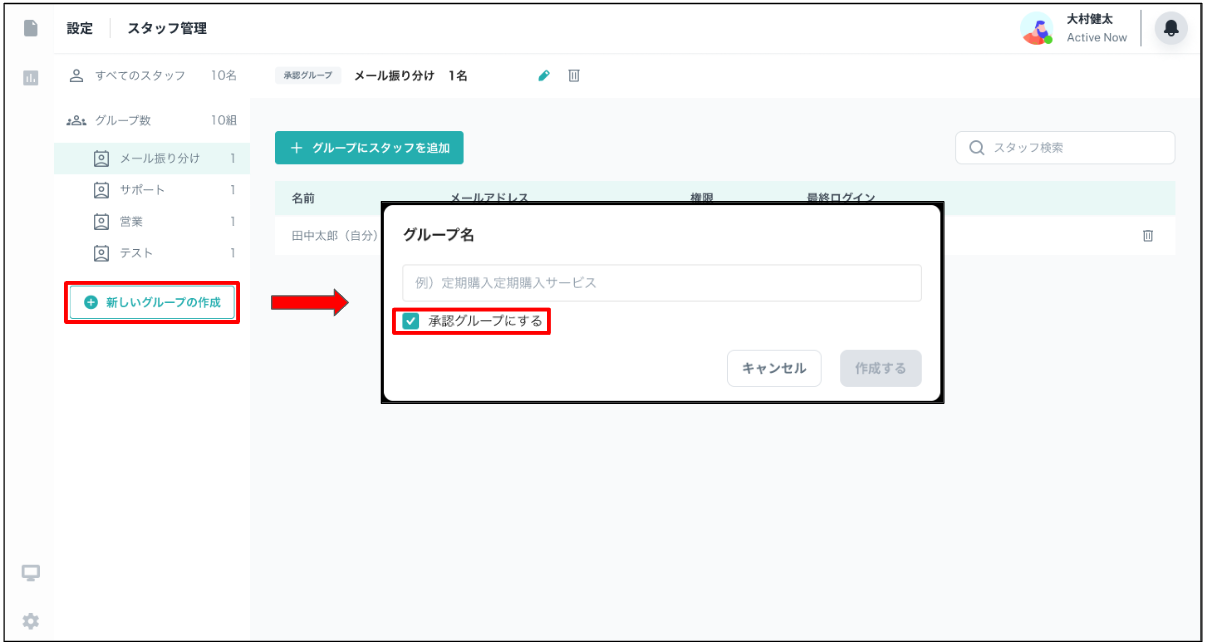Screen dimensions: 1205x644
Task: Select the メール振り分け group
Action: pyautogui.click(x=159, y=158)
